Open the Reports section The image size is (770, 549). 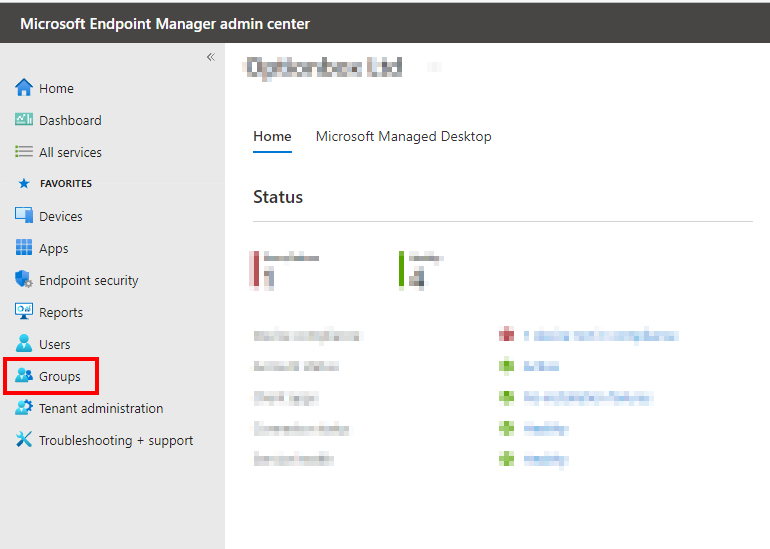click(x=61, y=312)
